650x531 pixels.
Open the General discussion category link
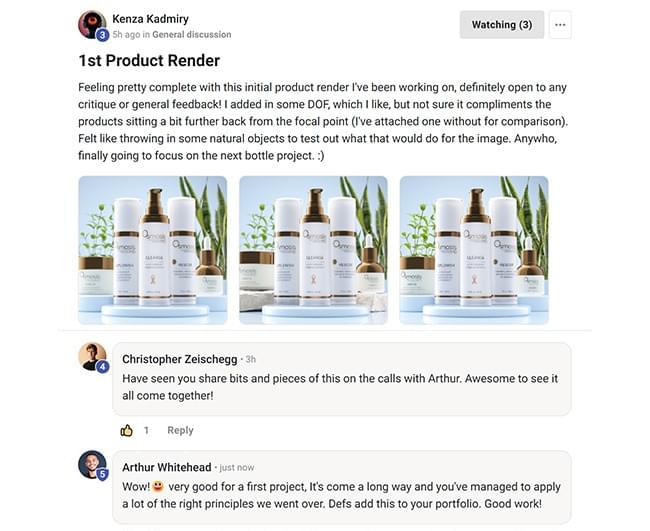click(x=192, y=34)
